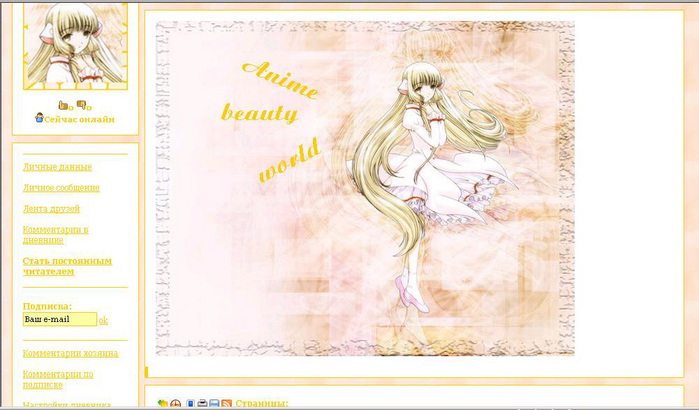Open Комментарии в дневнике link
This screenshot has height=410, width=699.
pos(56,235)
